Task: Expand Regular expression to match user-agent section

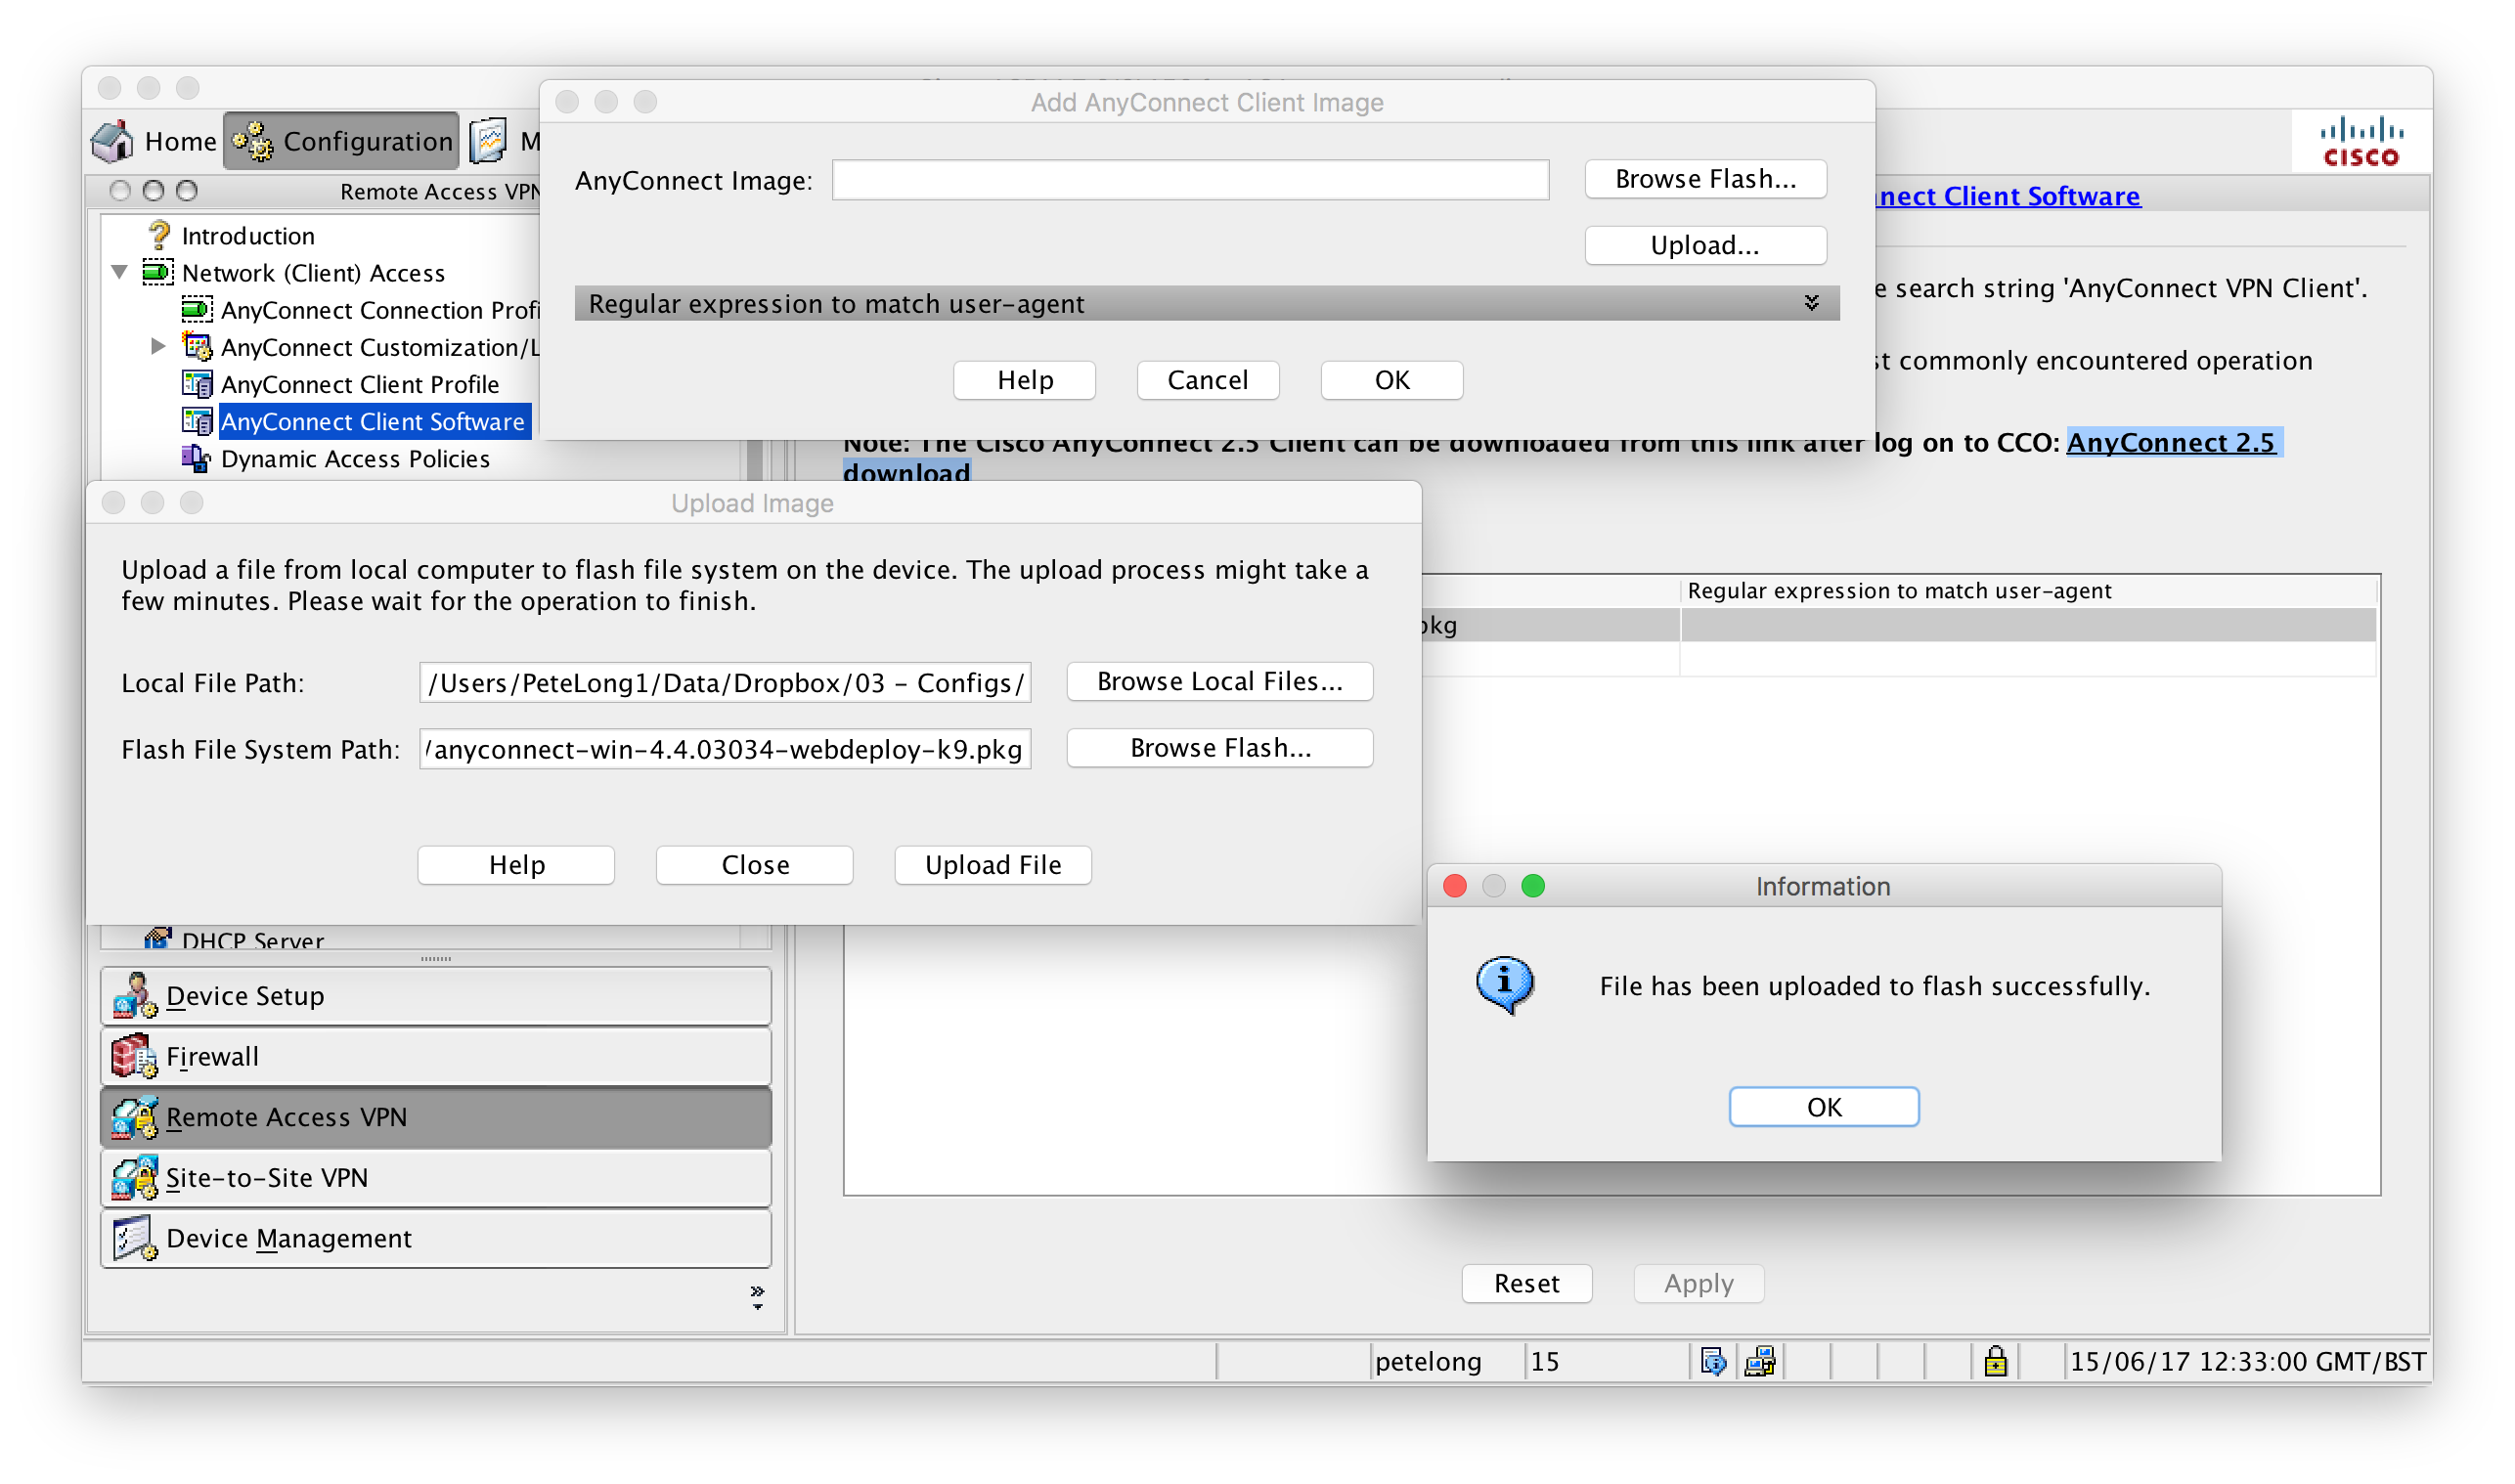Action: pyautogui.click(x=1811, y=303)
